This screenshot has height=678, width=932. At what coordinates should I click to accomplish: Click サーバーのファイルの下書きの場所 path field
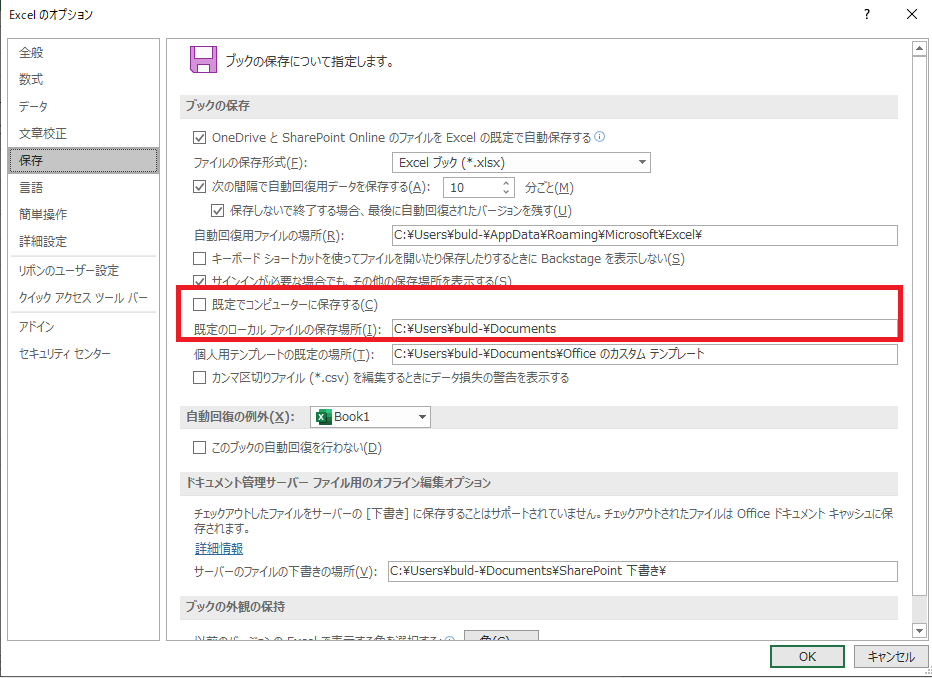click(643, 571)
